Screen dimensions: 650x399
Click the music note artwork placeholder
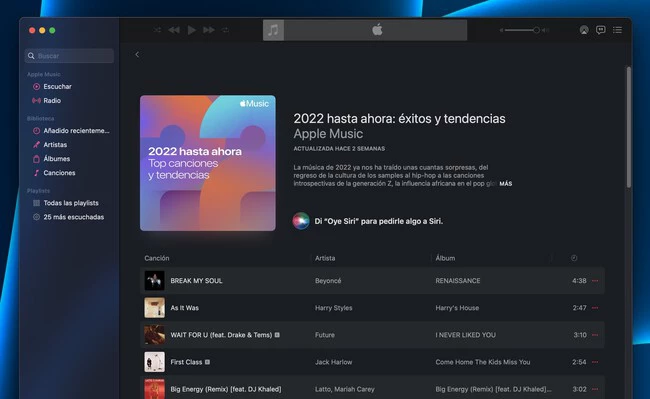tap(273, 30)
